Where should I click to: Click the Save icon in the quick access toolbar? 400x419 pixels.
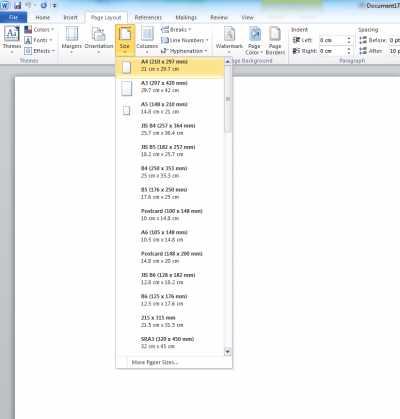tap(18, 6)
